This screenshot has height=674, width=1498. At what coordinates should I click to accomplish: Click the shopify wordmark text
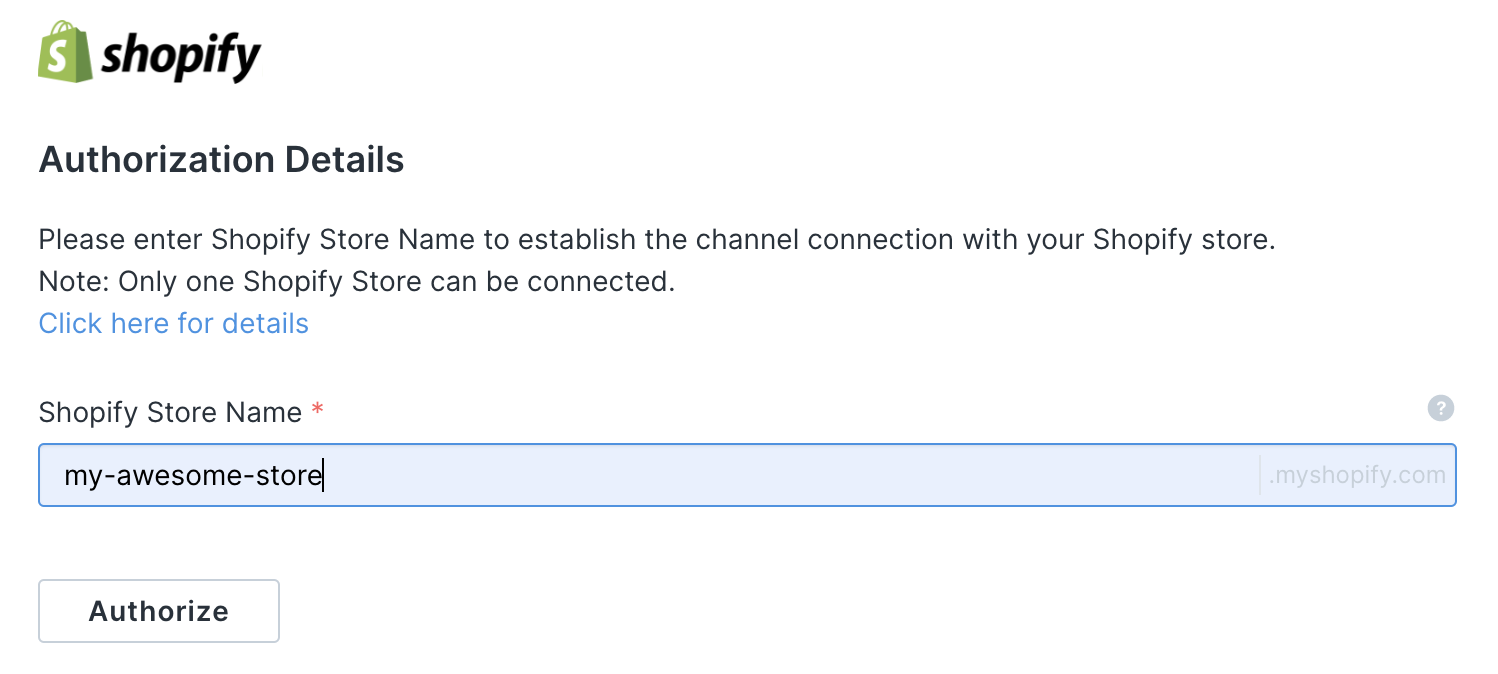[x=181, y=56]
